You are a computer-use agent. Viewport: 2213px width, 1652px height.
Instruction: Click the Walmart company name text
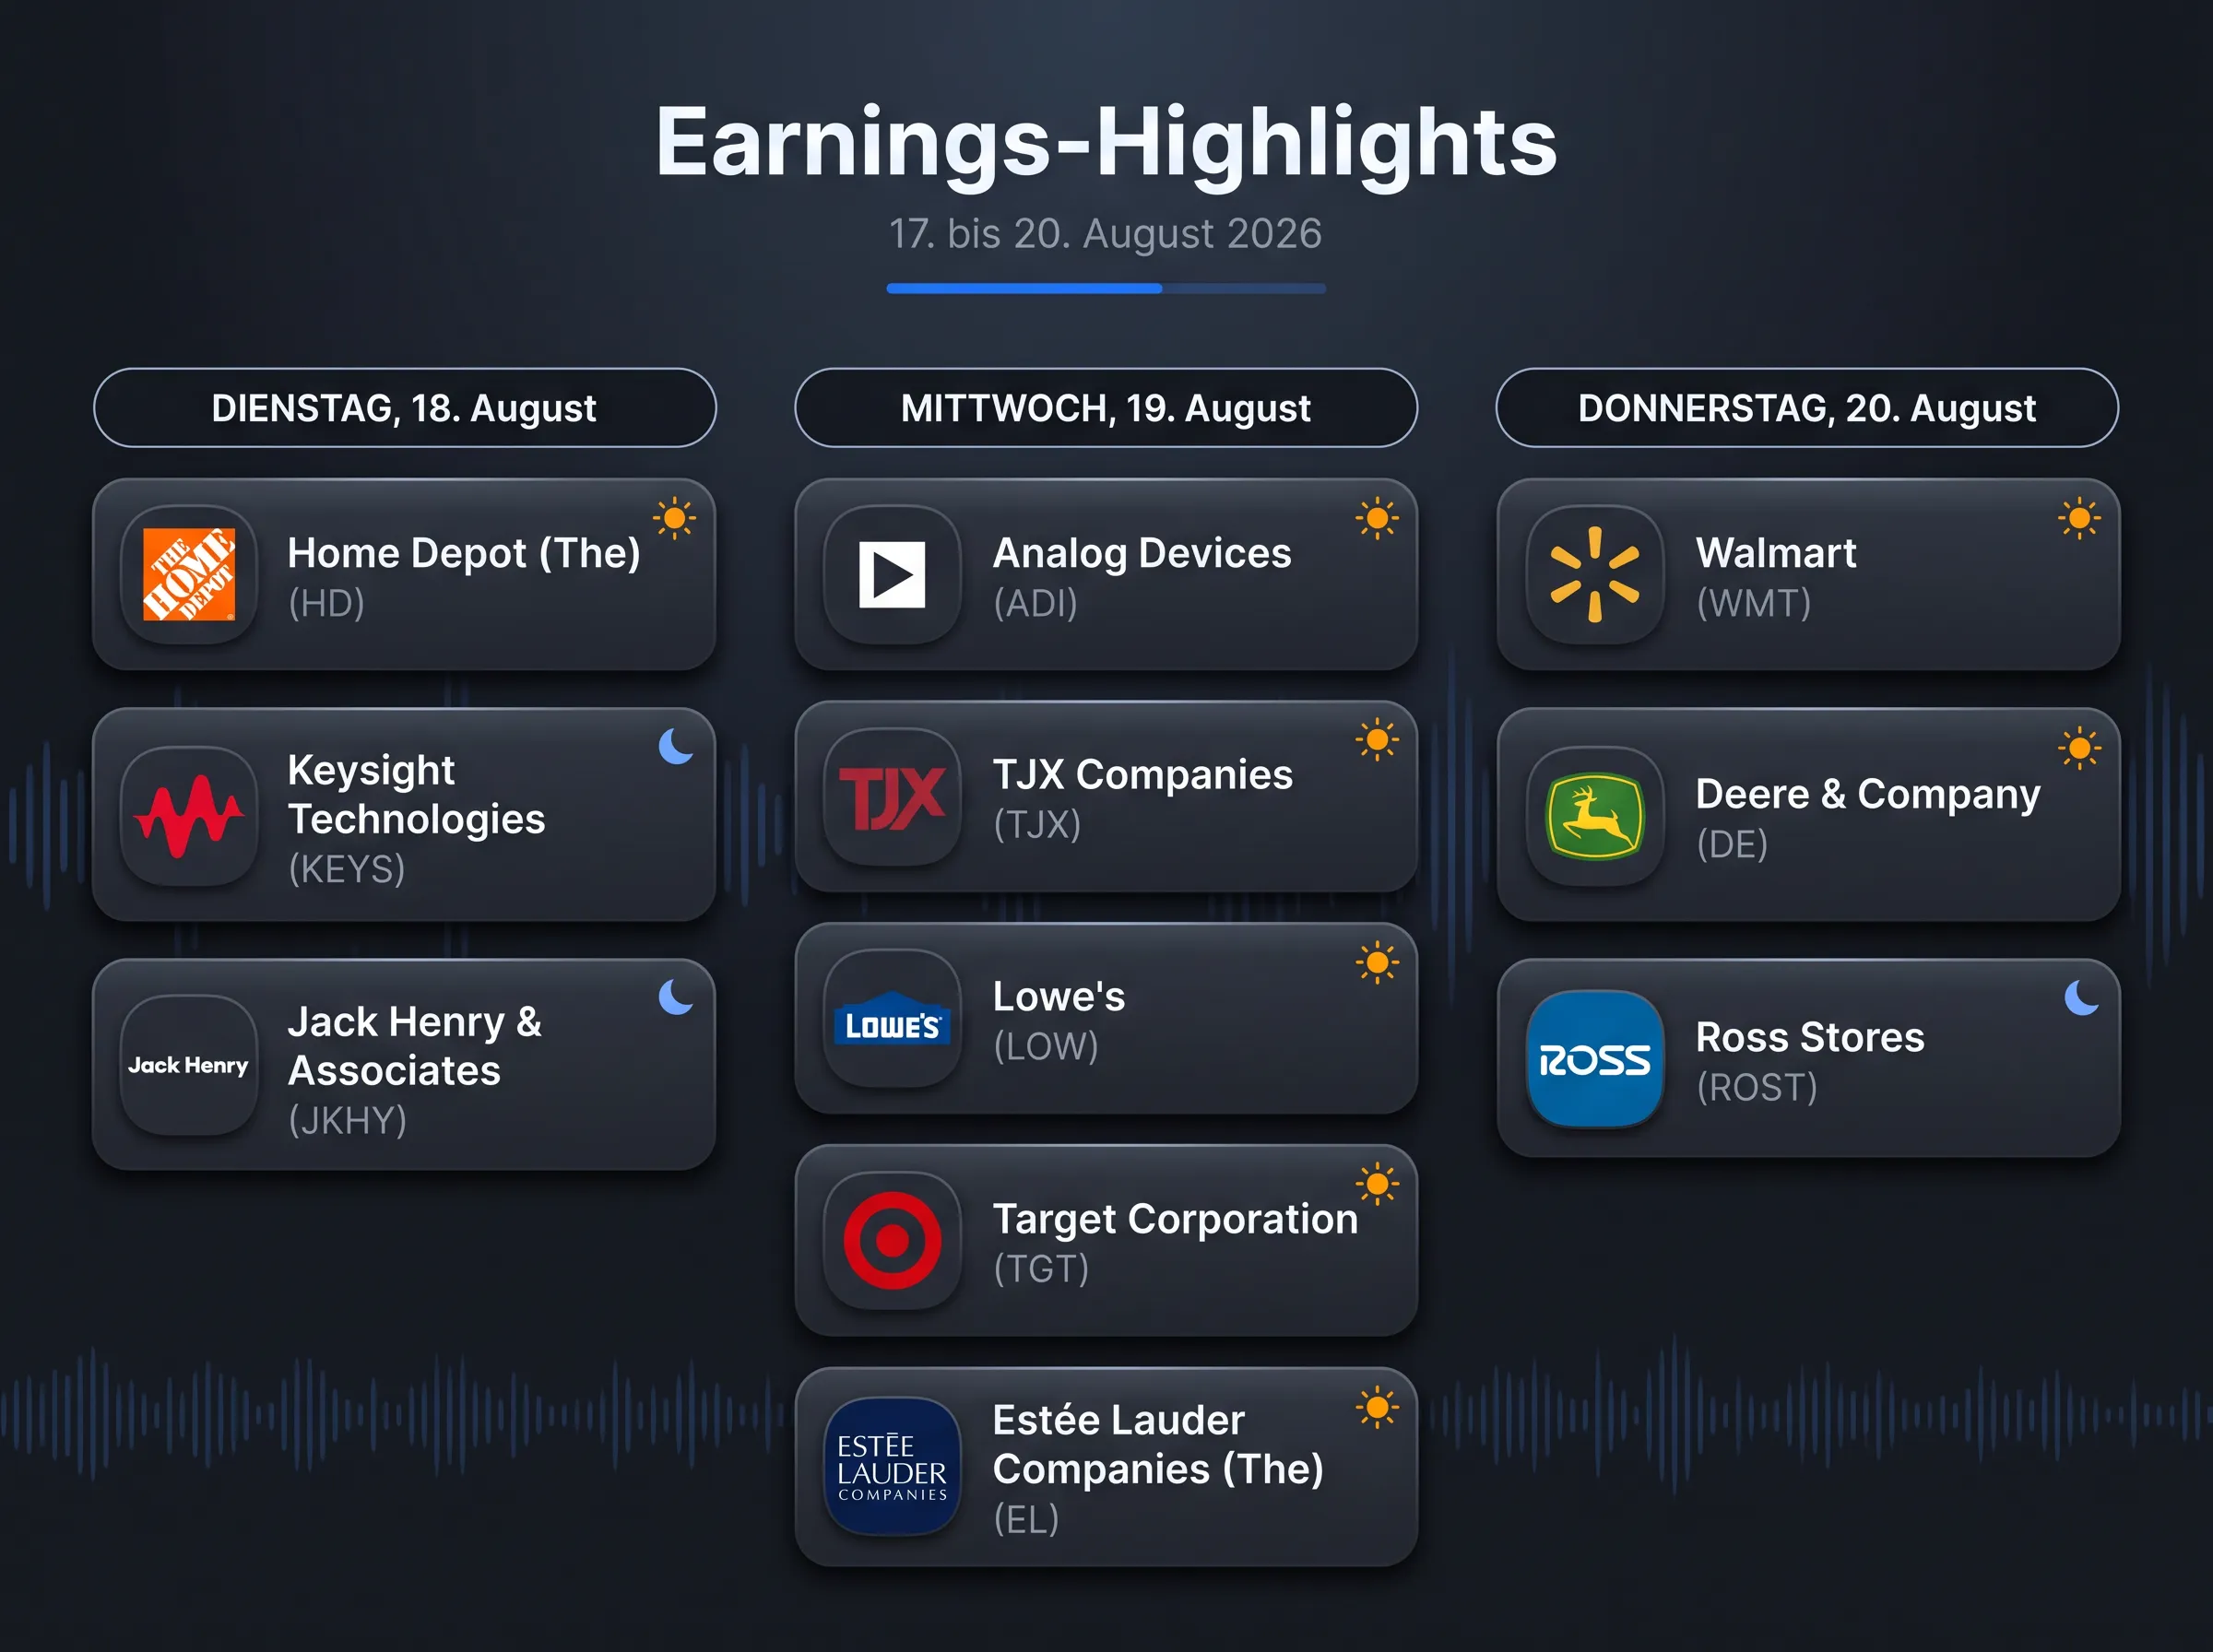(x=1776, y=553)
